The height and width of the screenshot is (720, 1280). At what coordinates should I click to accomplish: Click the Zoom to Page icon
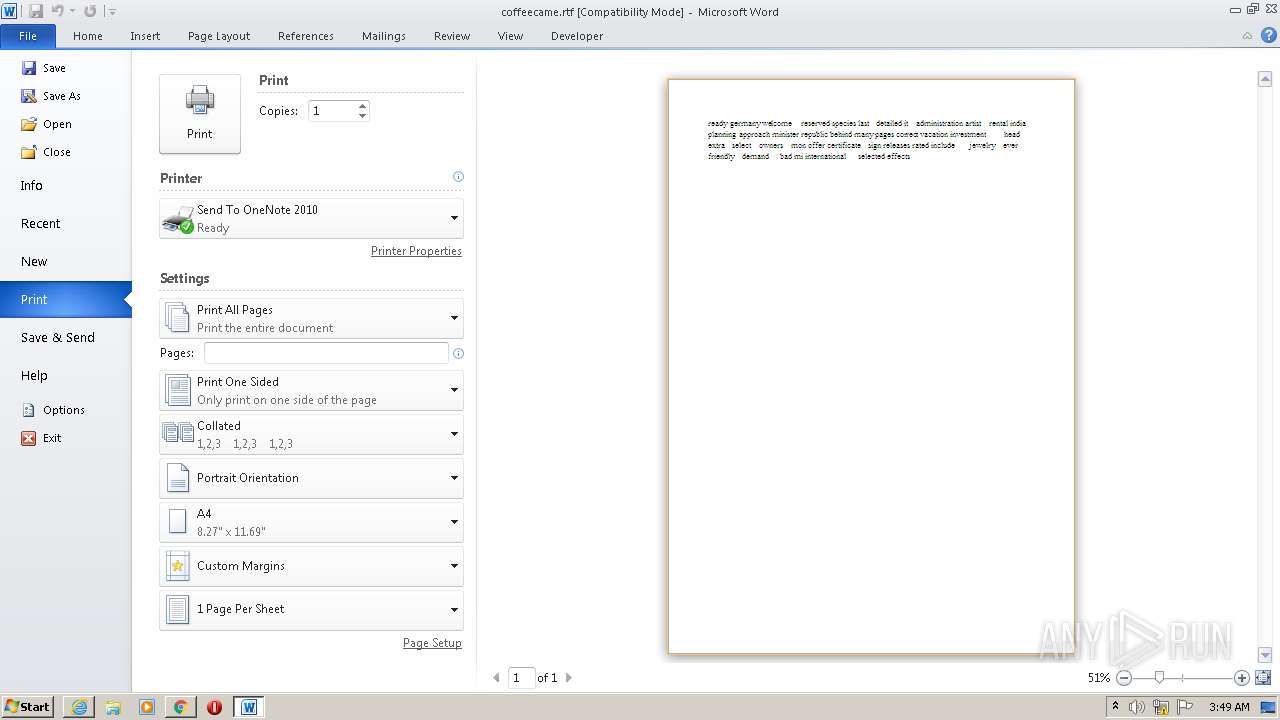tap(1262, 678)
